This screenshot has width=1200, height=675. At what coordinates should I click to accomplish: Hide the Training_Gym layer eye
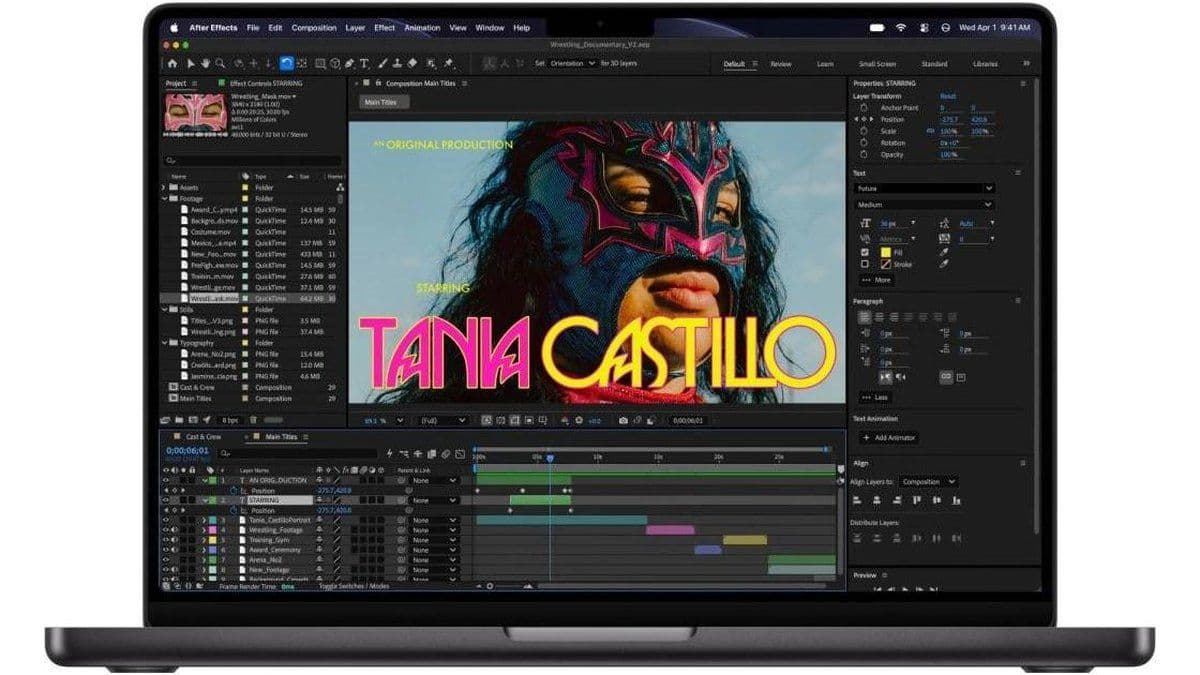[166, 540]
